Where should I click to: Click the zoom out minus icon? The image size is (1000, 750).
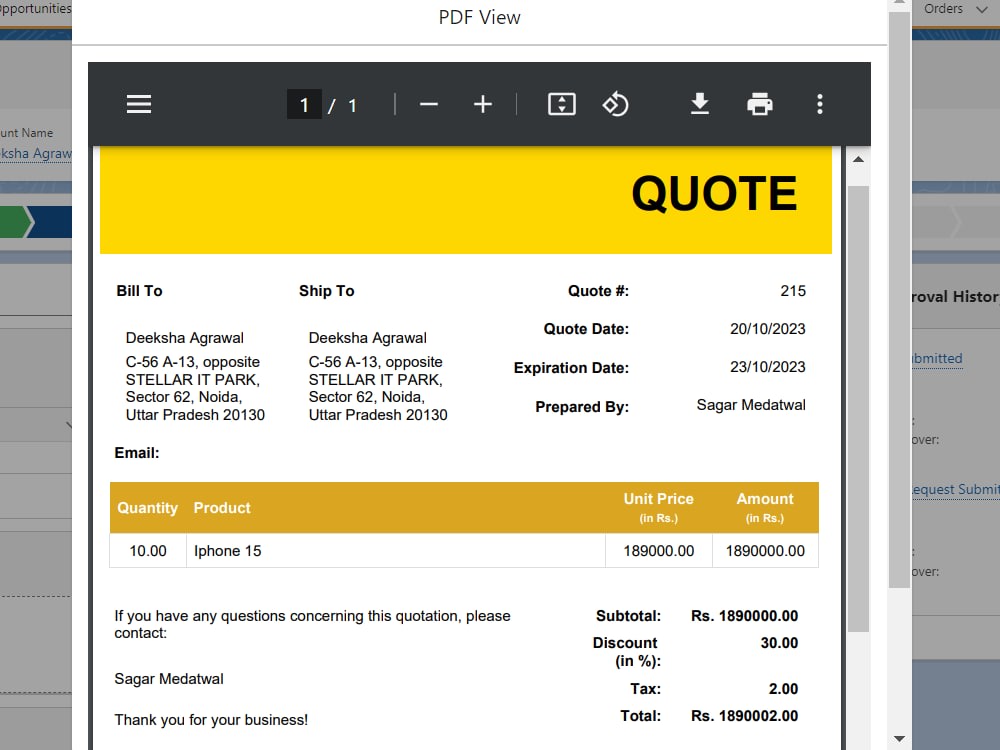click(429, 104)
